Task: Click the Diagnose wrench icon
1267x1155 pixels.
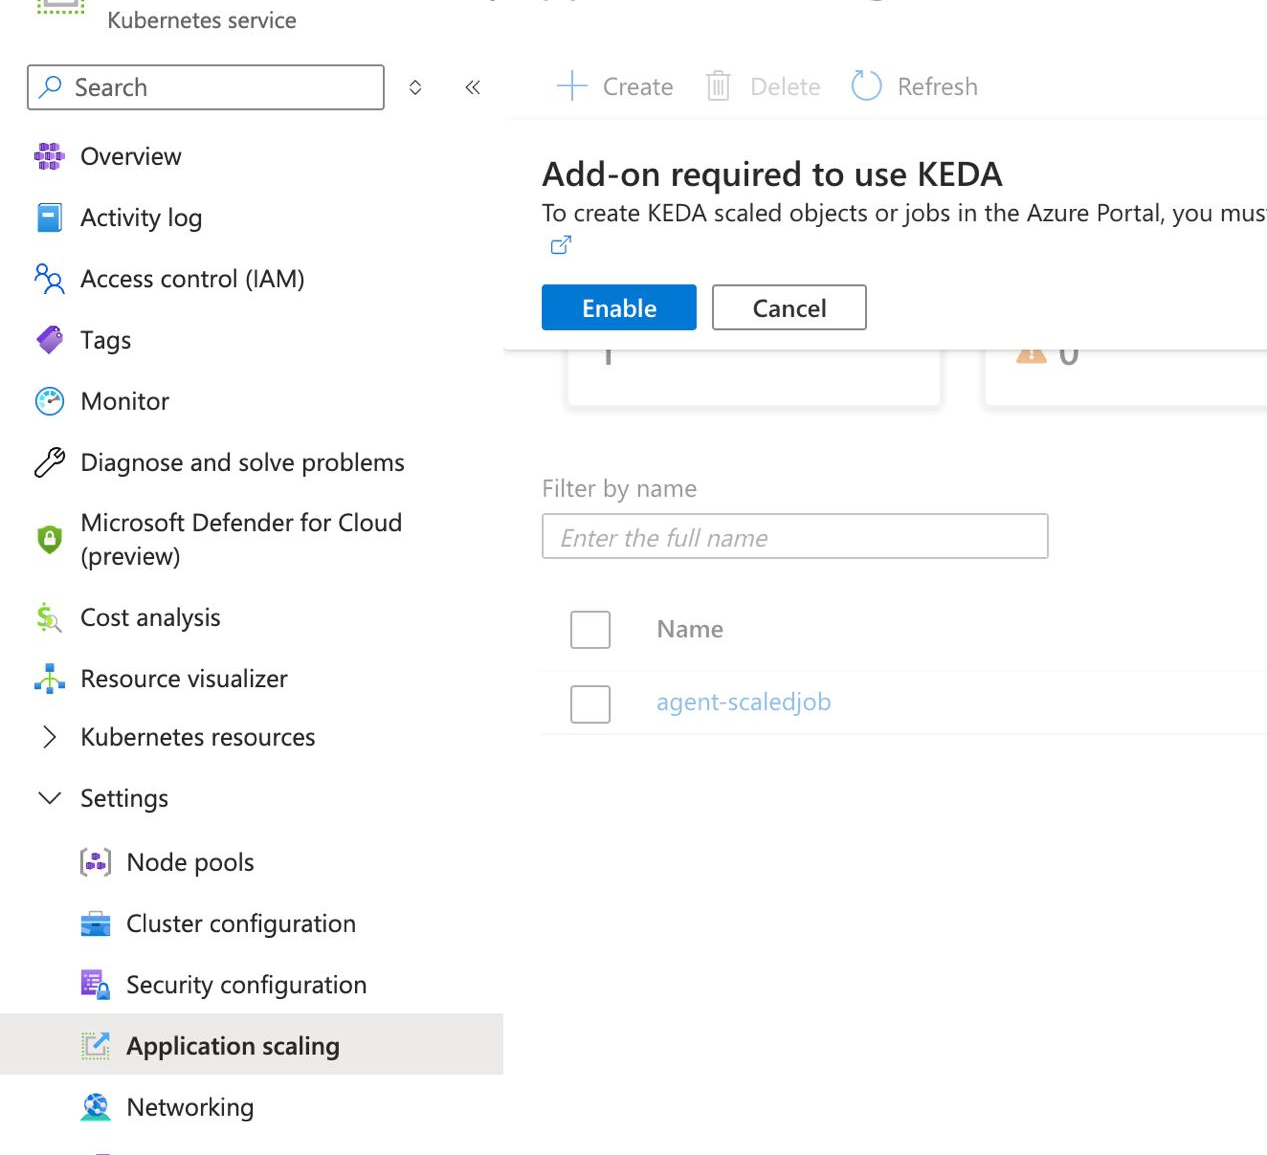Action: (49, 462)
